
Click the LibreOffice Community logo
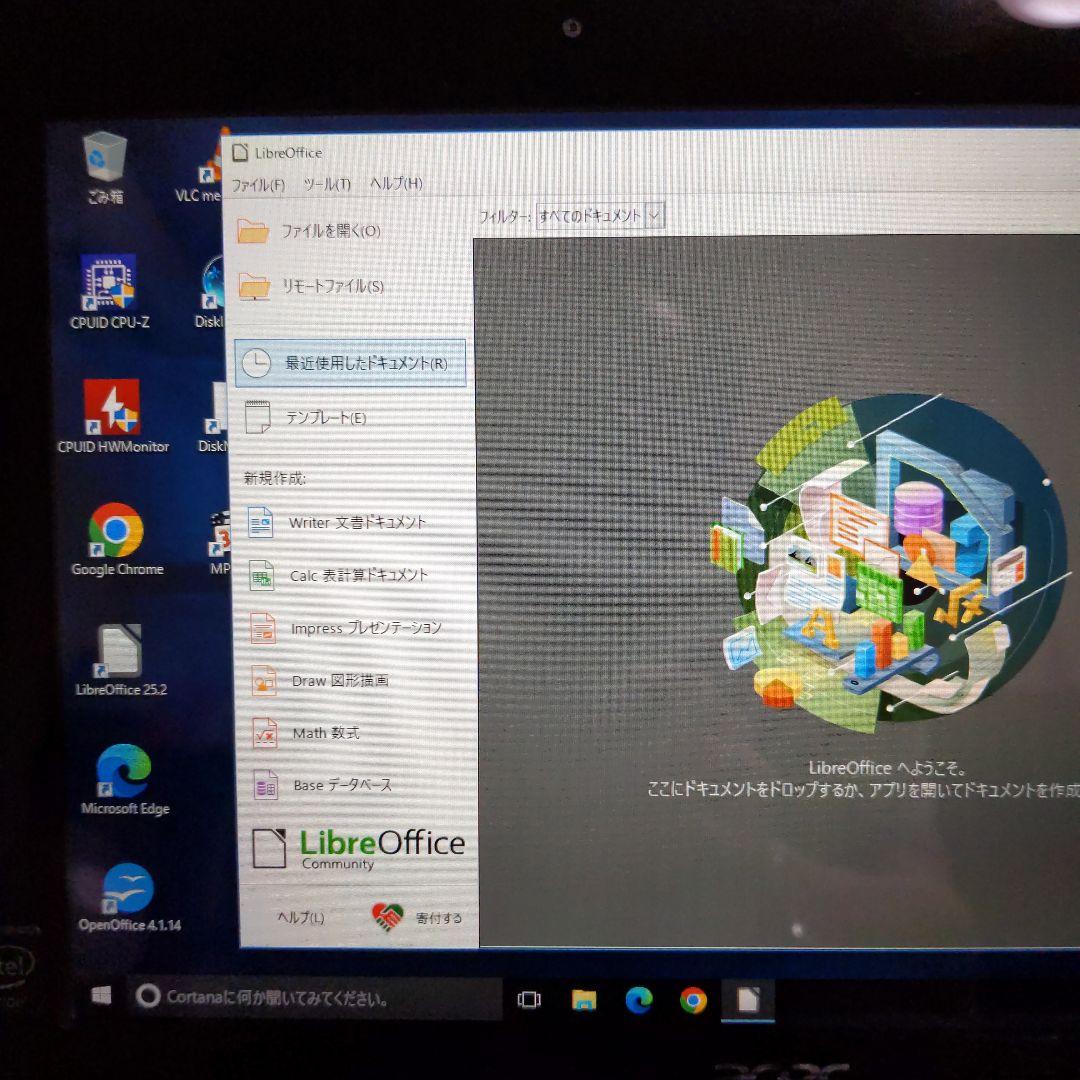359,848
